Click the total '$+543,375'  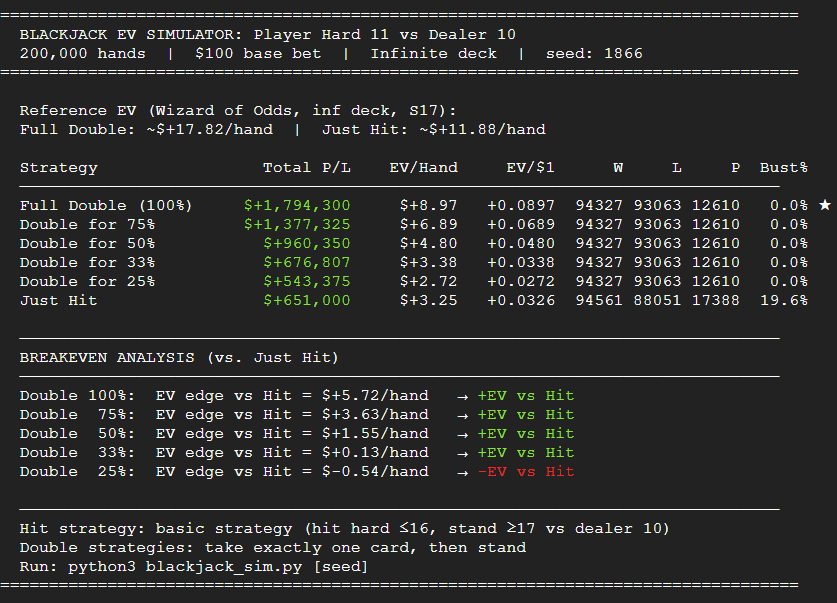tap(307, 282)
